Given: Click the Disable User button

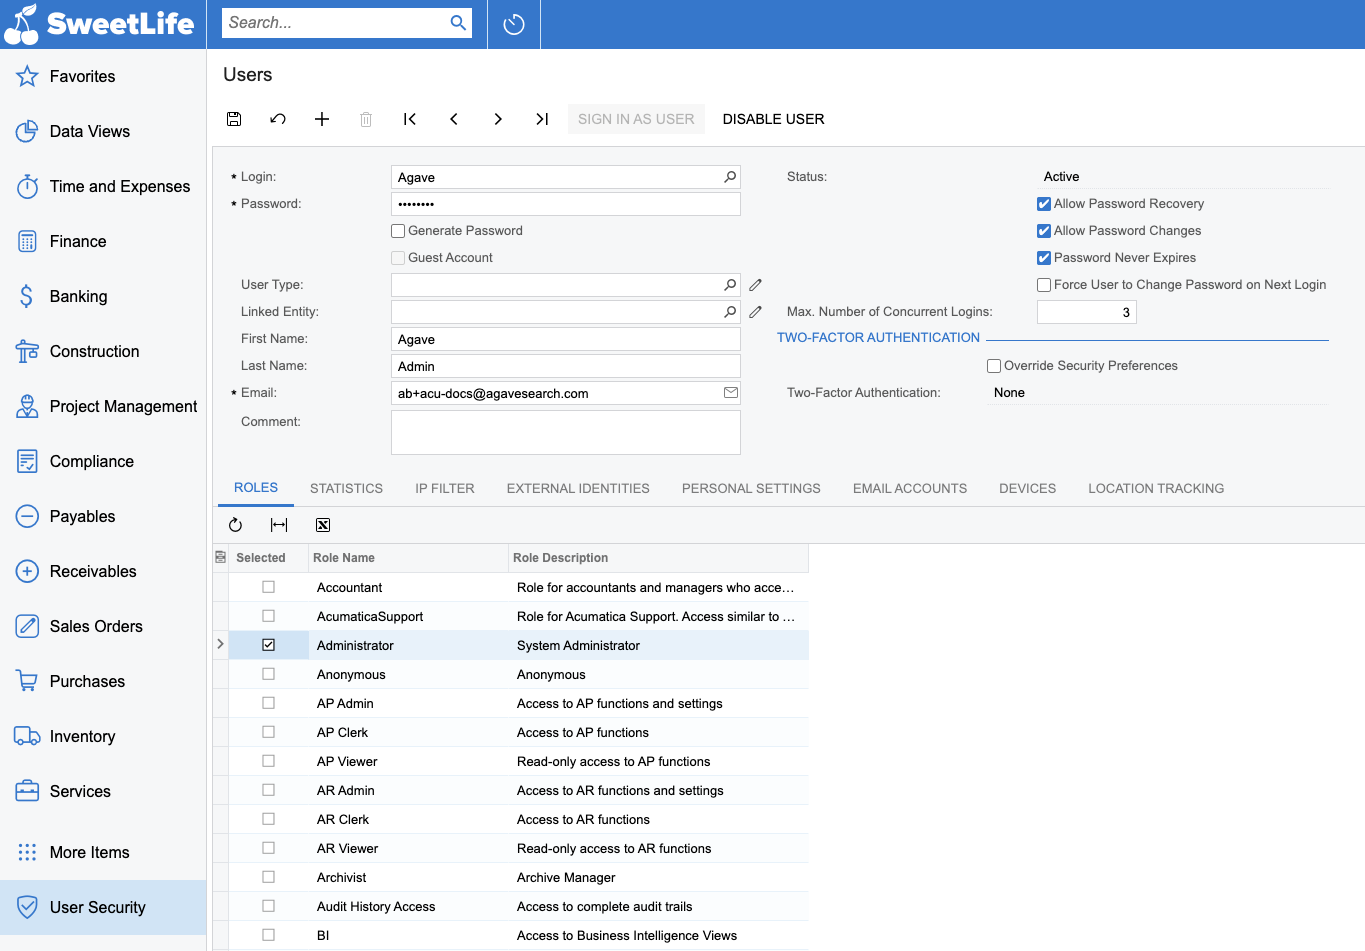Looking at the screenshot, I should (773, 119).
